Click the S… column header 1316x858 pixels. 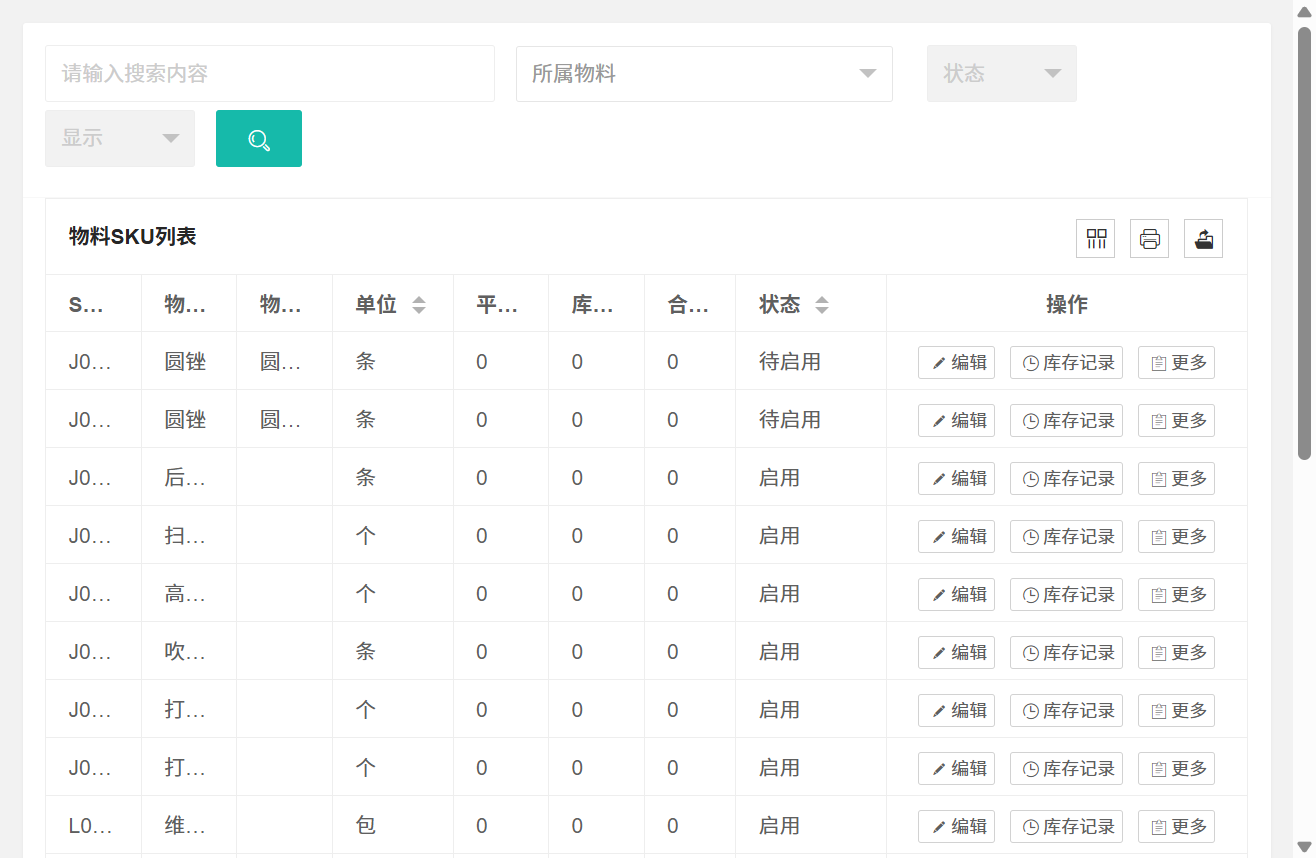93,304
